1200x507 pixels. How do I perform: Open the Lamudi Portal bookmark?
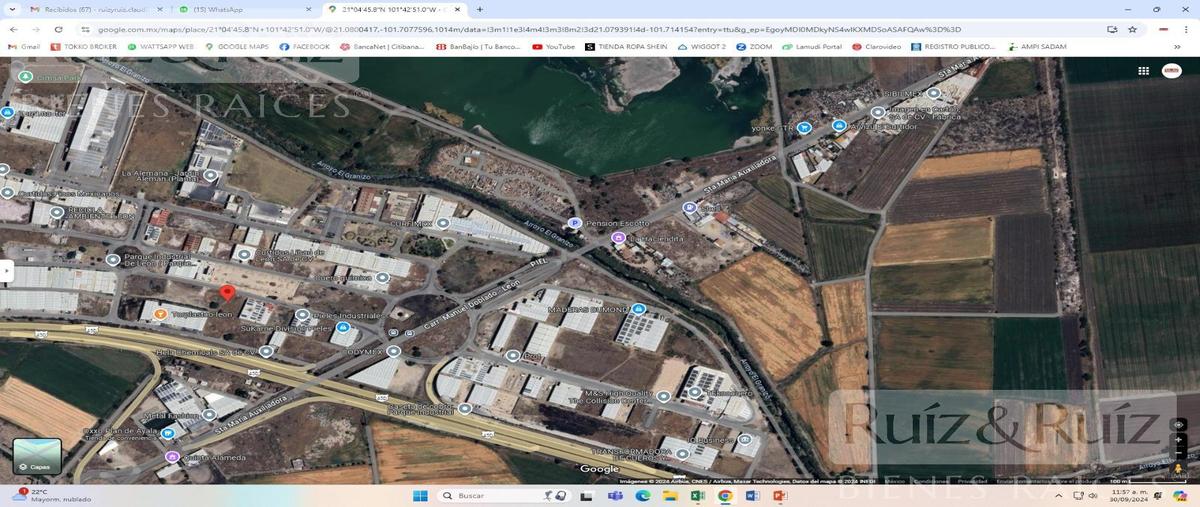[810, 47]
